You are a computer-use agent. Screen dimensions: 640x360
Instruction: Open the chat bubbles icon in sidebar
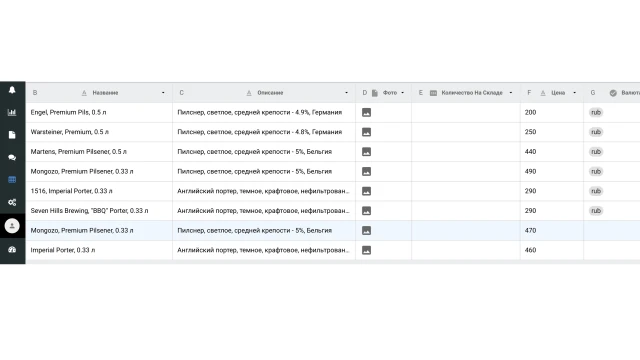12,157
